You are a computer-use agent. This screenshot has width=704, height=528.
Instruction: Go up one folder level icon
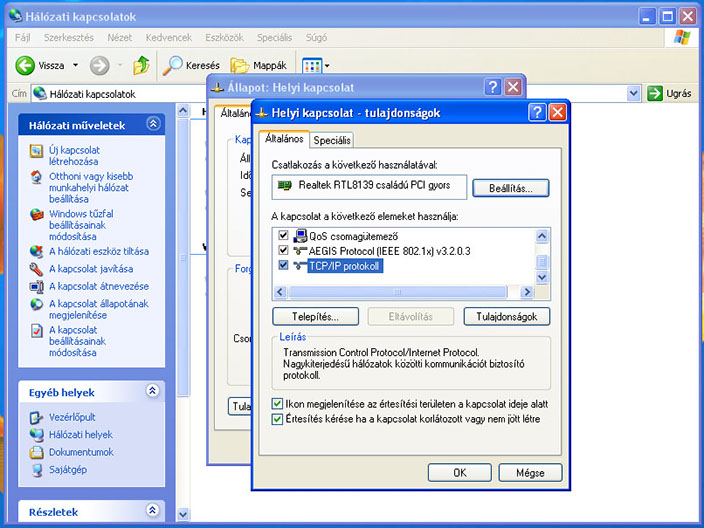pyautogui.click(x=141, y=66)
